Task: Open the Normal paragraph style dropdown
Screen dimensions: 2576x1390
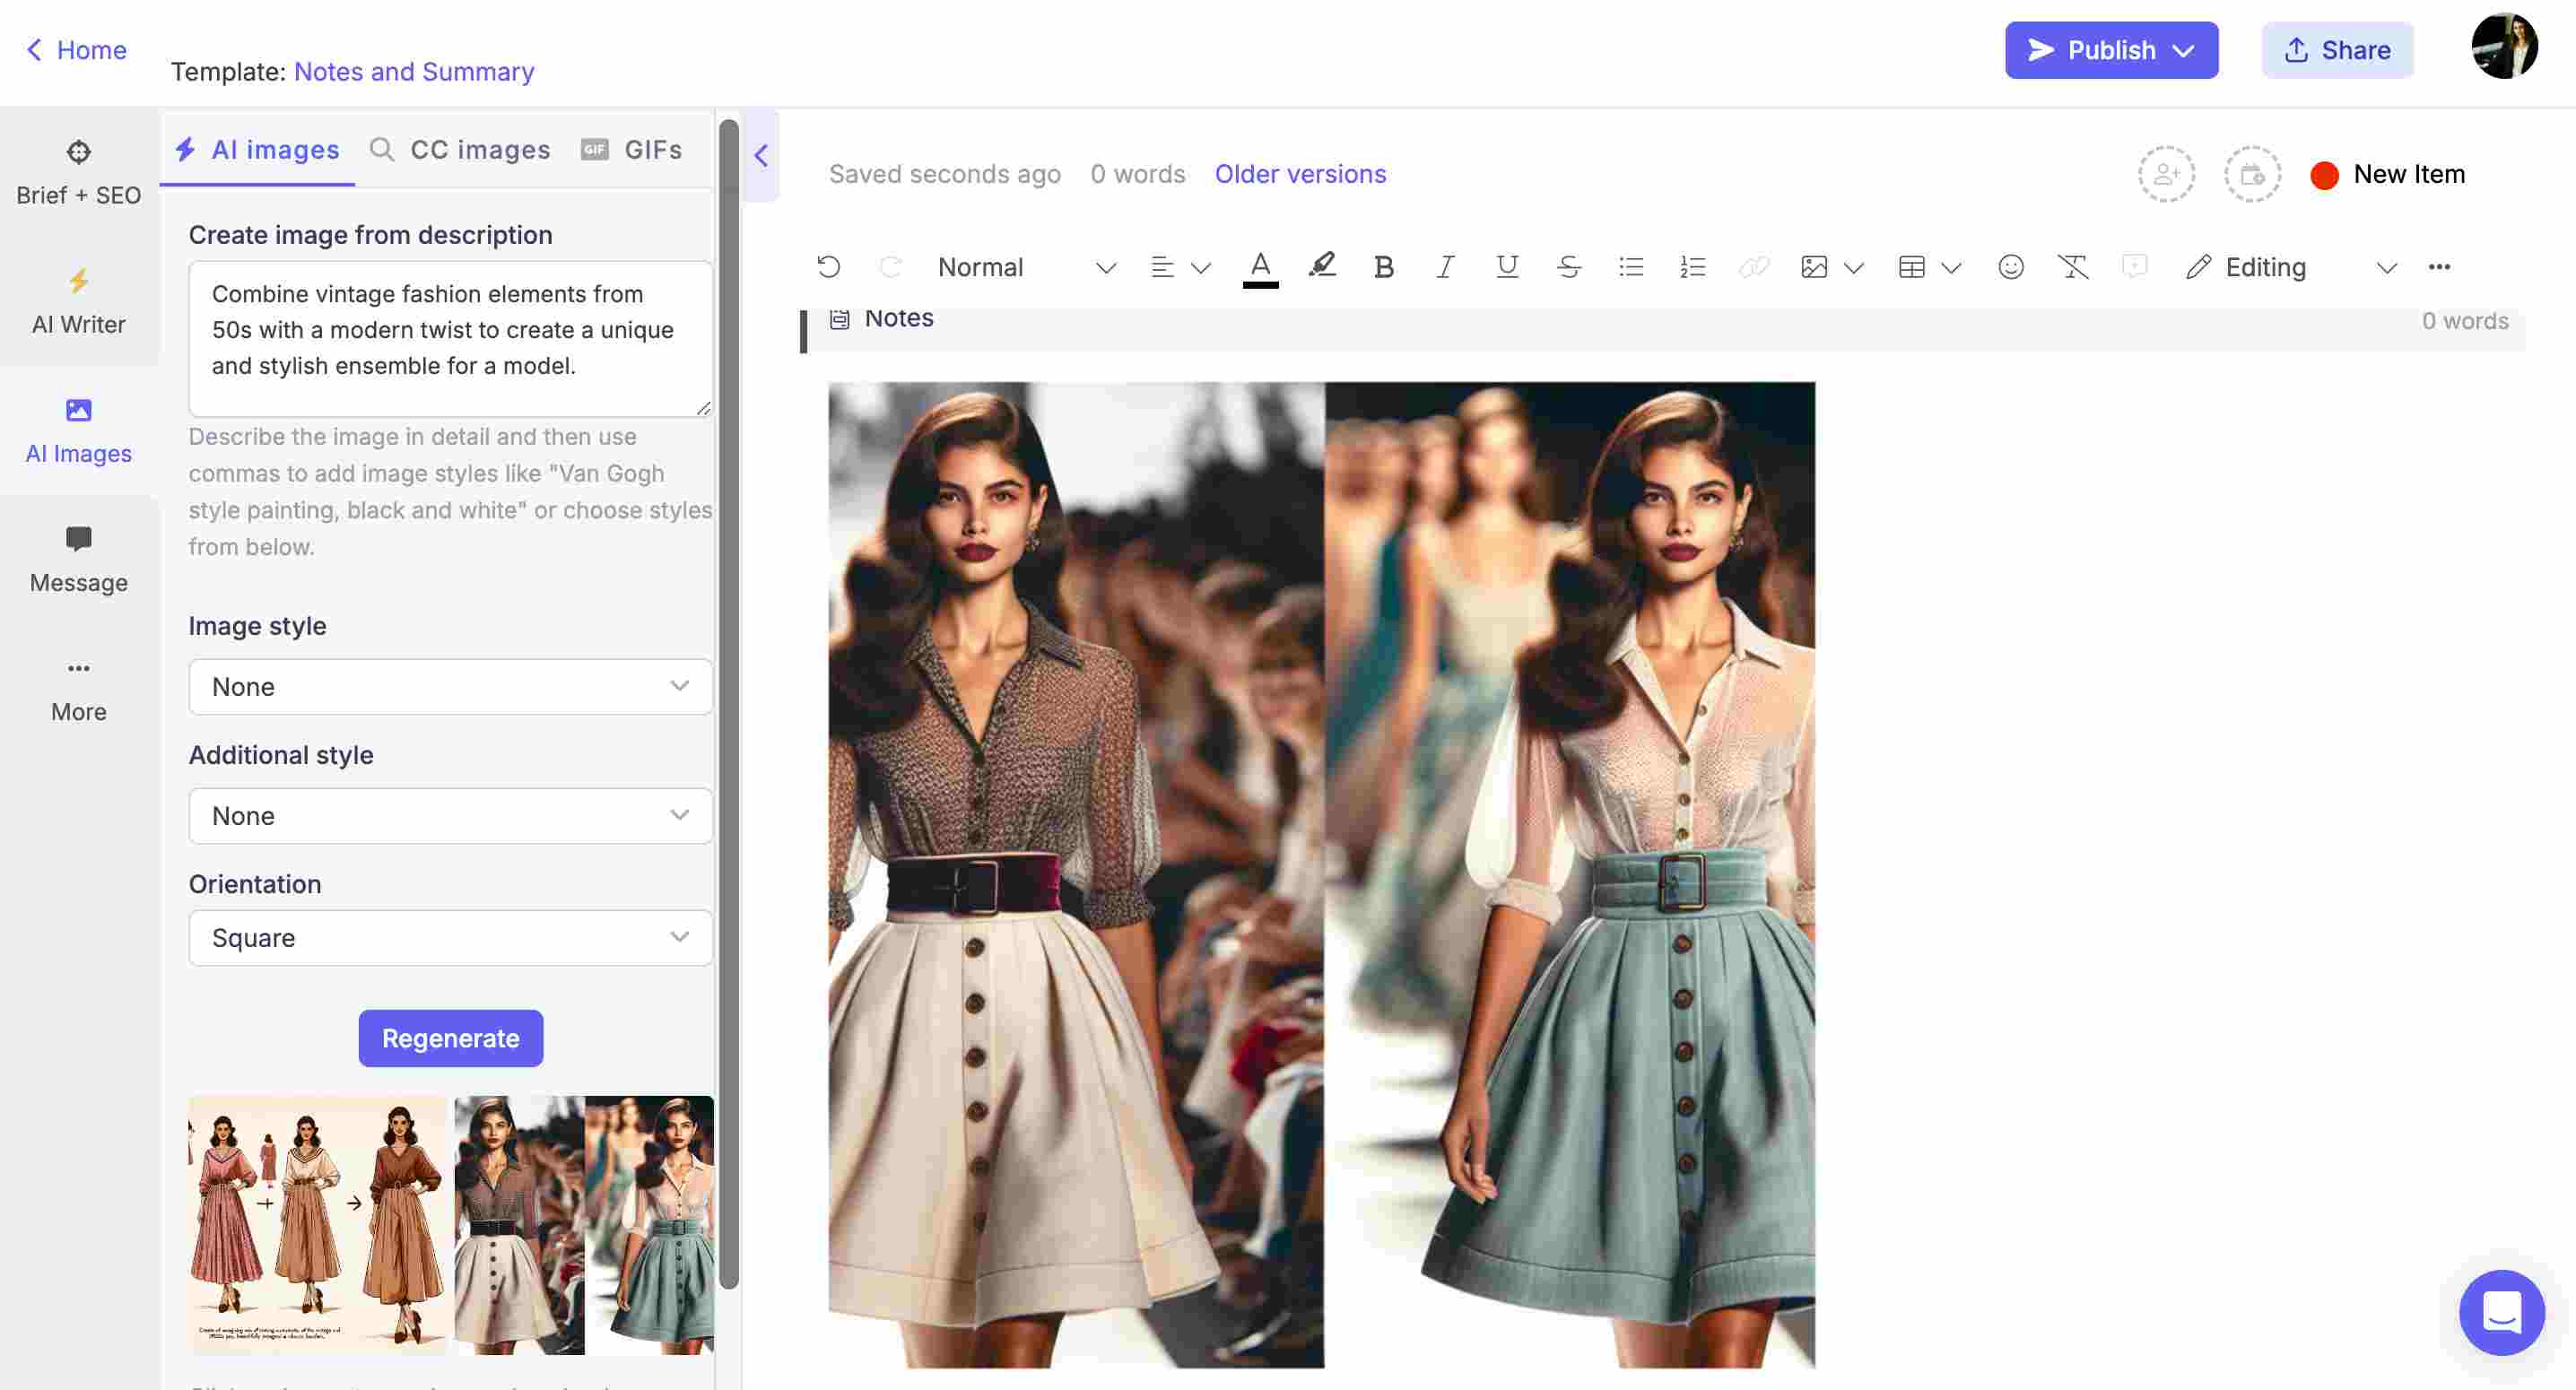Action: (1026, 267)
